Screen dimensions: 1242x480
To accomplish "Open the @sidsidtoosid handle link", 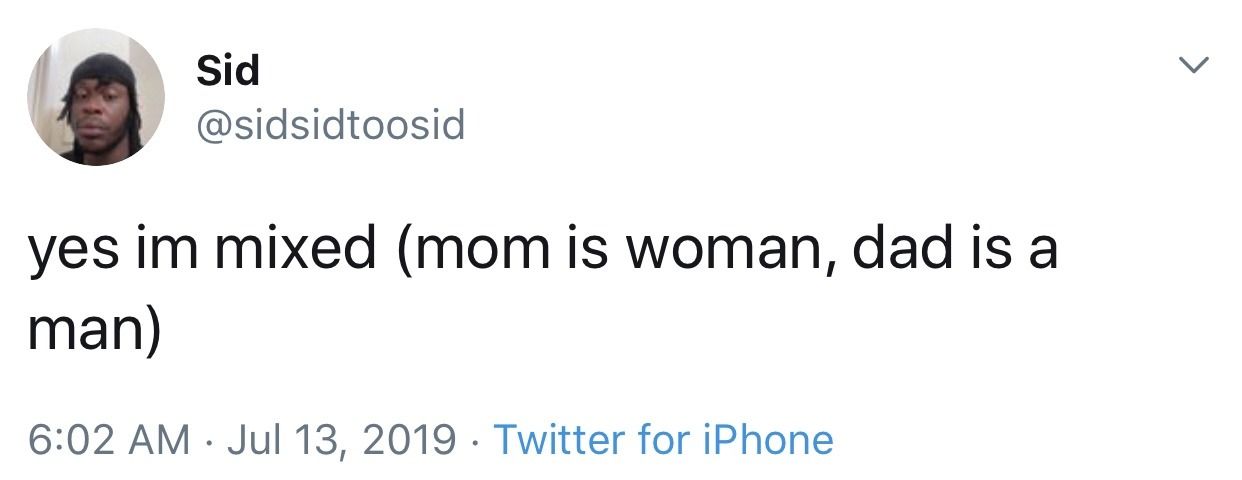I will [330, 126].
